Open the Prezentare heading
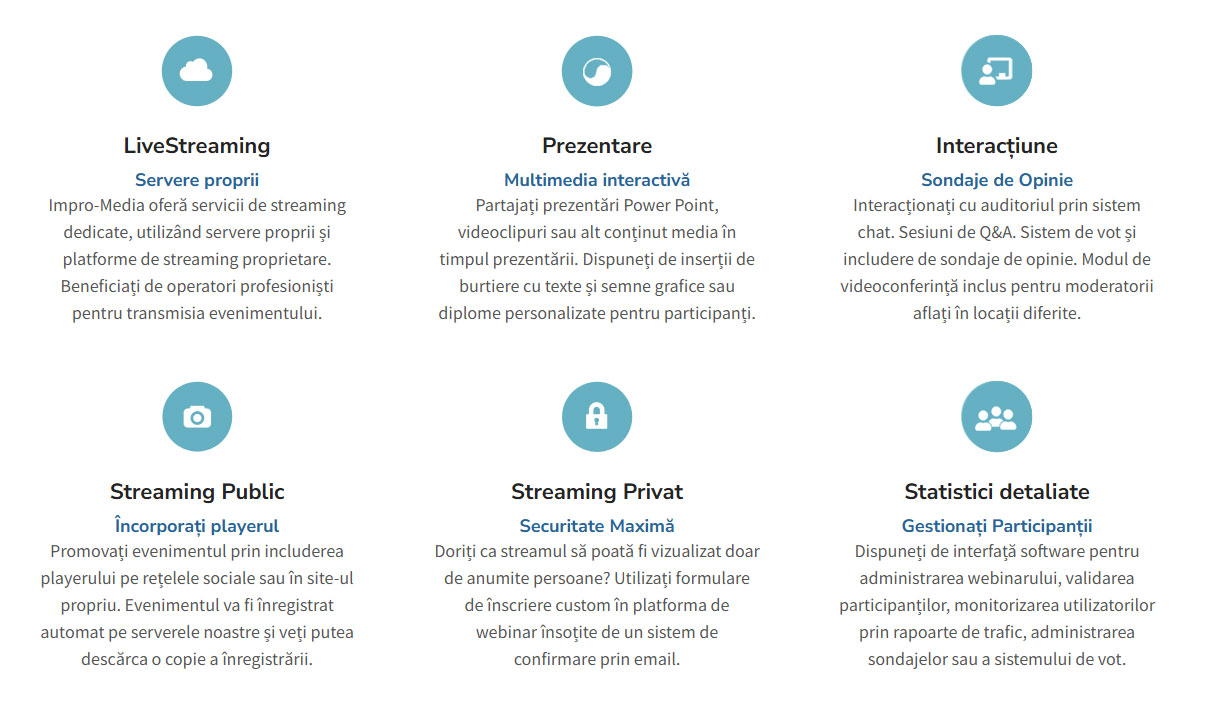Image resolution: width=1216 pixels, height=708 pixels. (597, 146)
